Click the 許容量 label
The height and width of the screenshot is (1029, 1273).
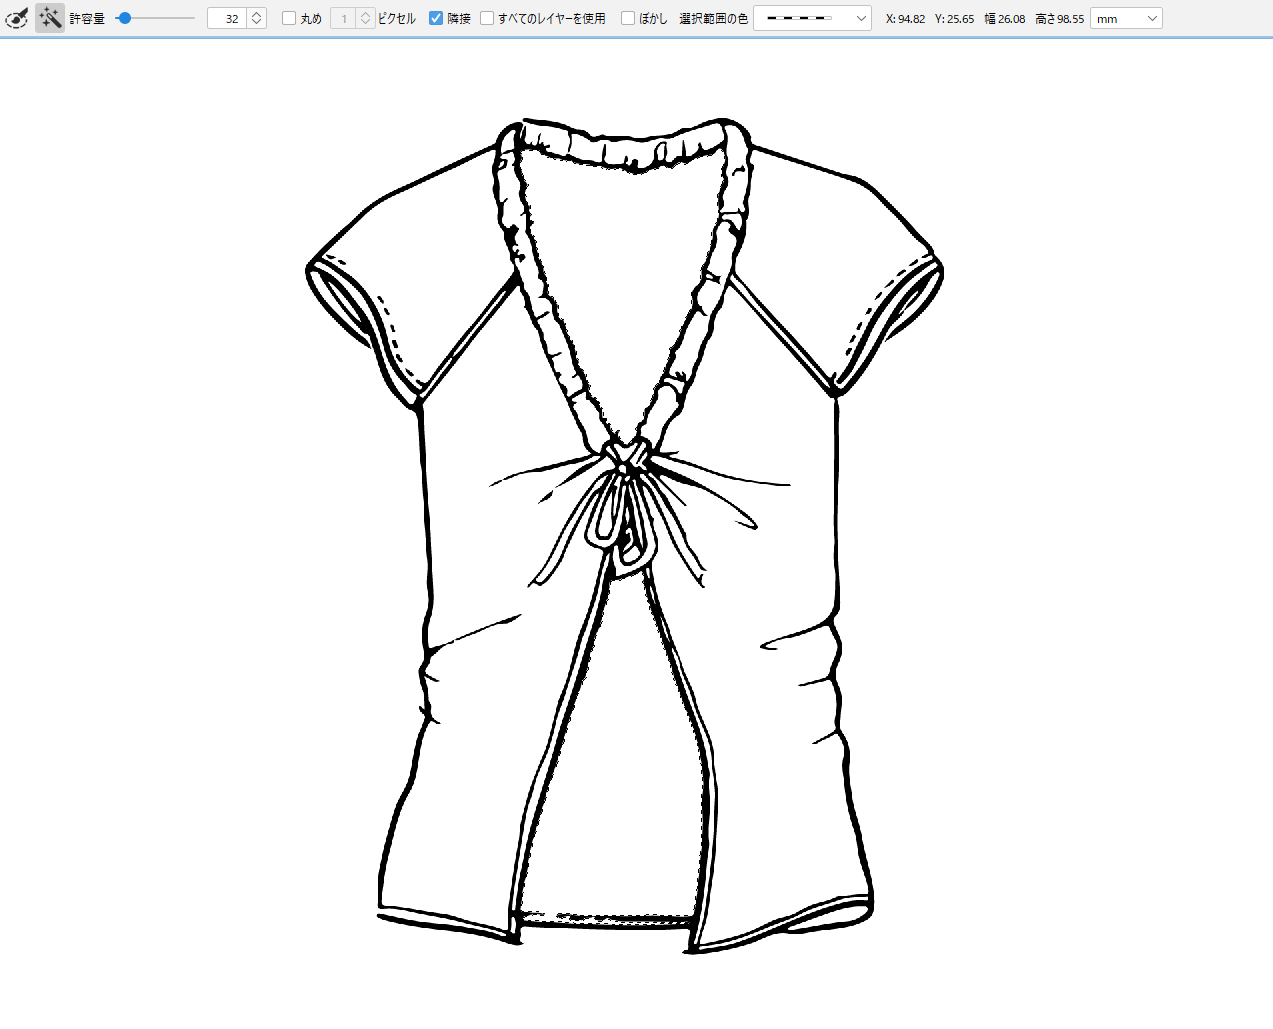tap(87, 18)
